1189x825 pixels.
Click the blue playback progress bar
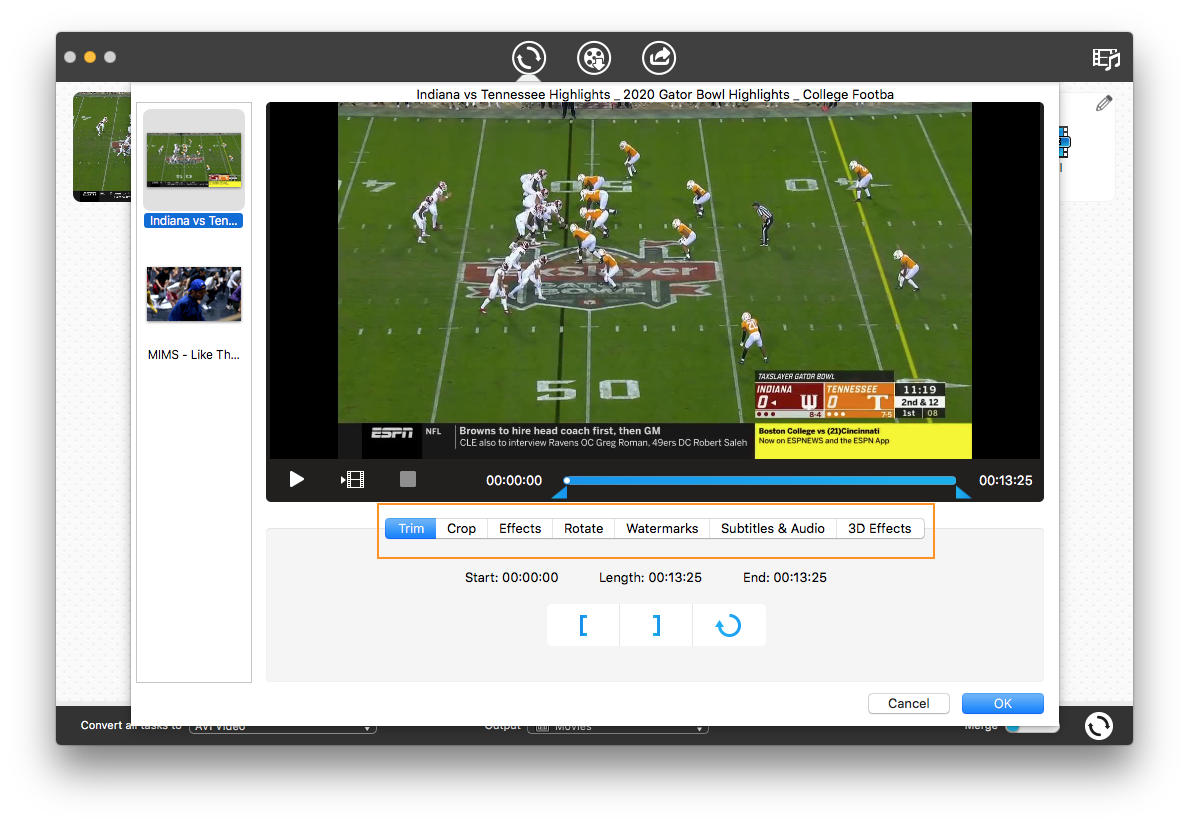[760, 481]
